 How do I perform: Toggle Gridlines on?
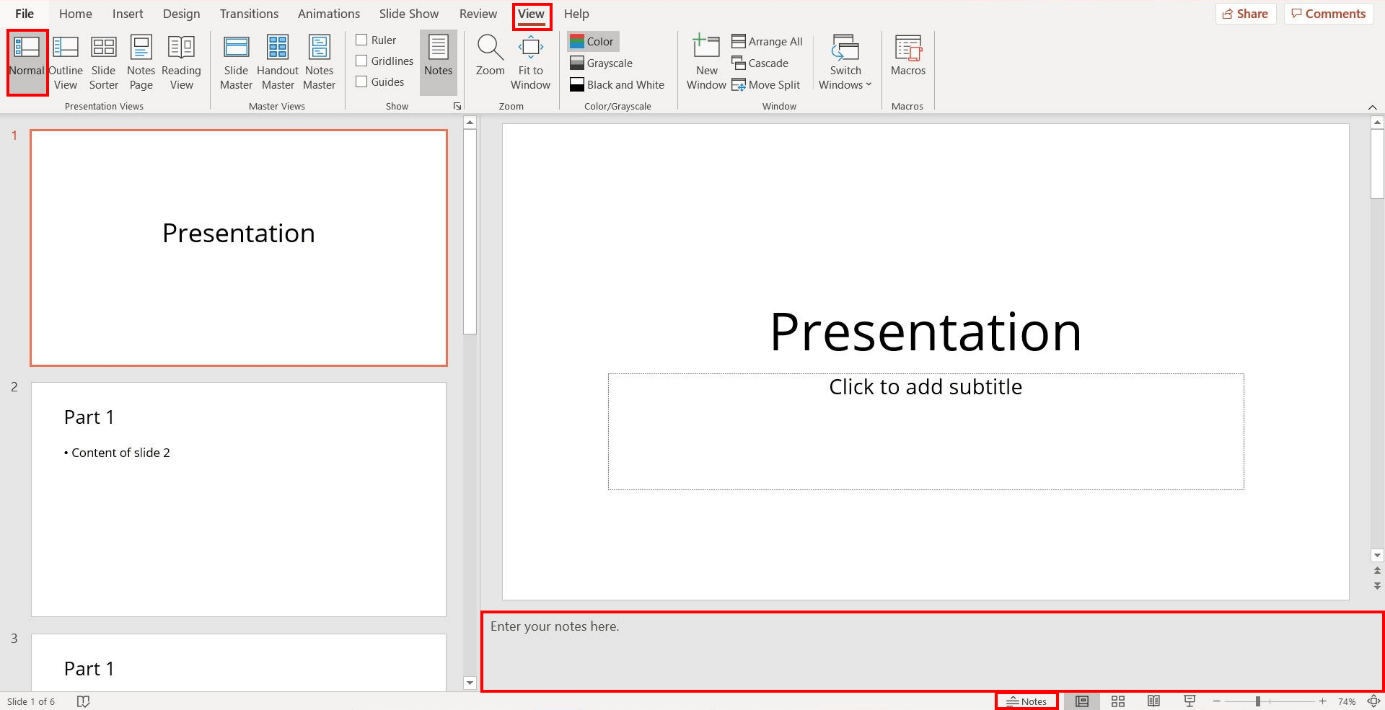[x=362, y=60]
